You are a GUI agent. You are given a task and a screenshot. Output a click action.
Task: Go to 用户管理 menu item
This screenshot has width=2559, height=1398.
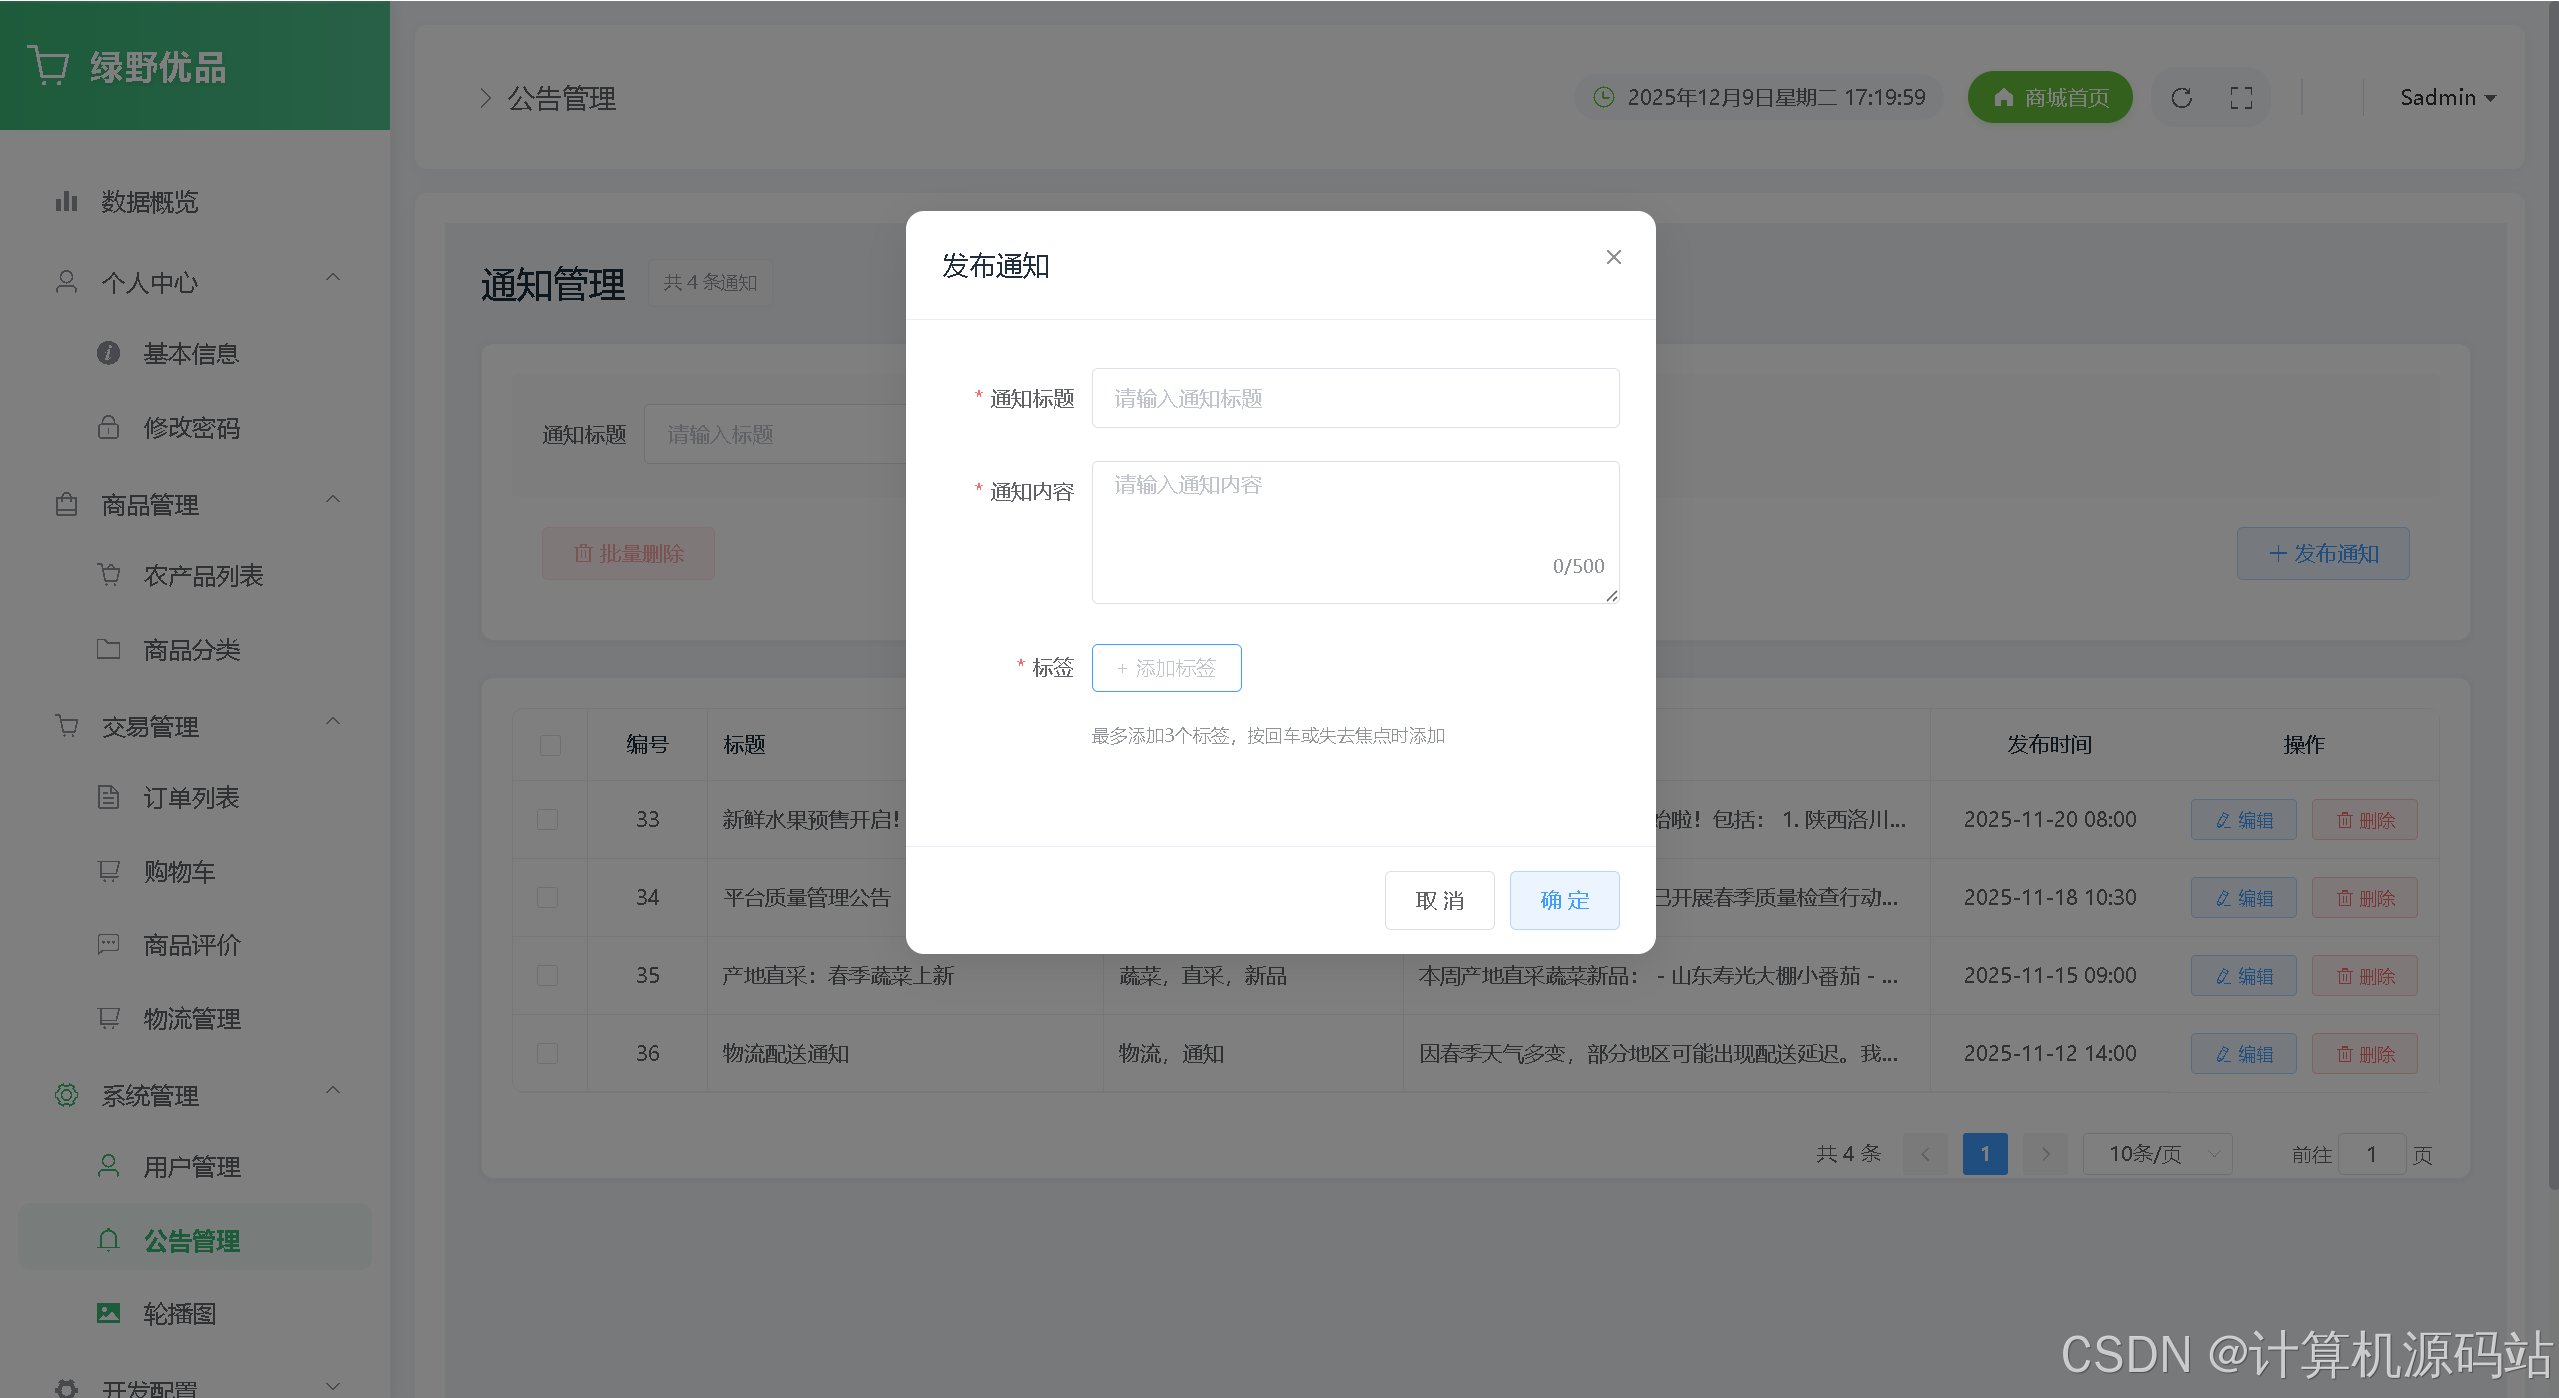click(191, 1167)
